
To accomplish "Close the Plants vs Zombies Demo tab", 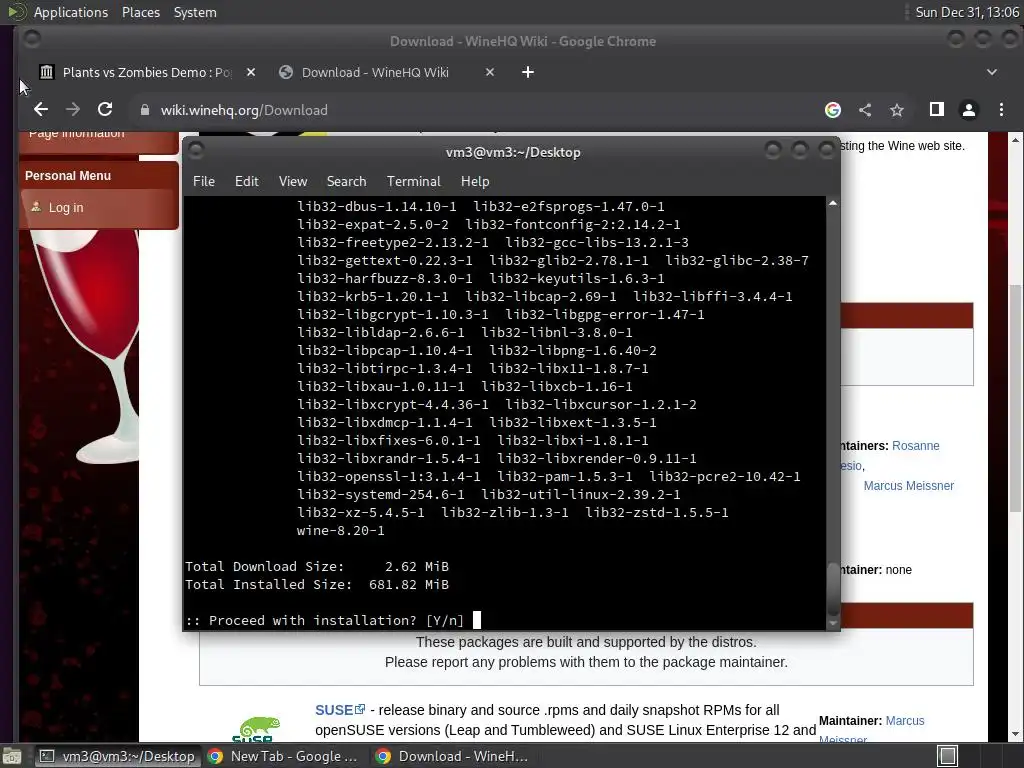I will tap(251, 72).
